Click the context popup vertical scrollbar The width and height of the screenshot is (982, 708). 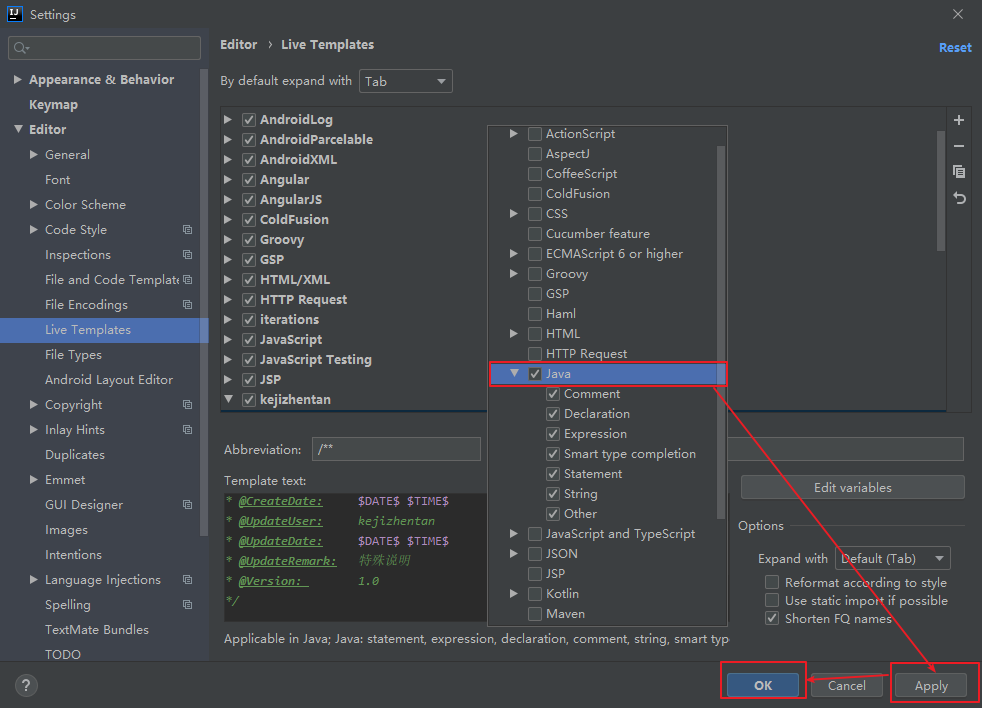tap(721, 332)
